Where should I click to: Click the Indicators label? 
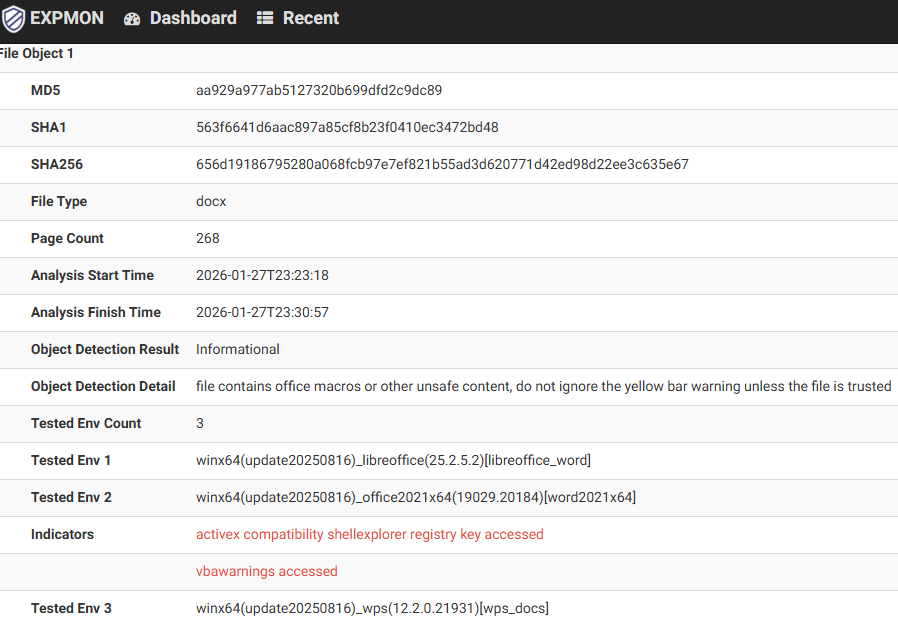pyautogui.click(x=62, y=535)
